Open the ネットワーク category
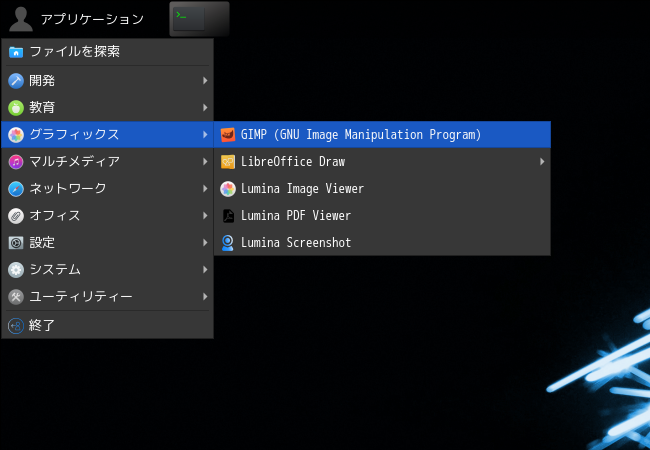Image resolution: width=650 pixels, height=450 pixels. [107, 189]
